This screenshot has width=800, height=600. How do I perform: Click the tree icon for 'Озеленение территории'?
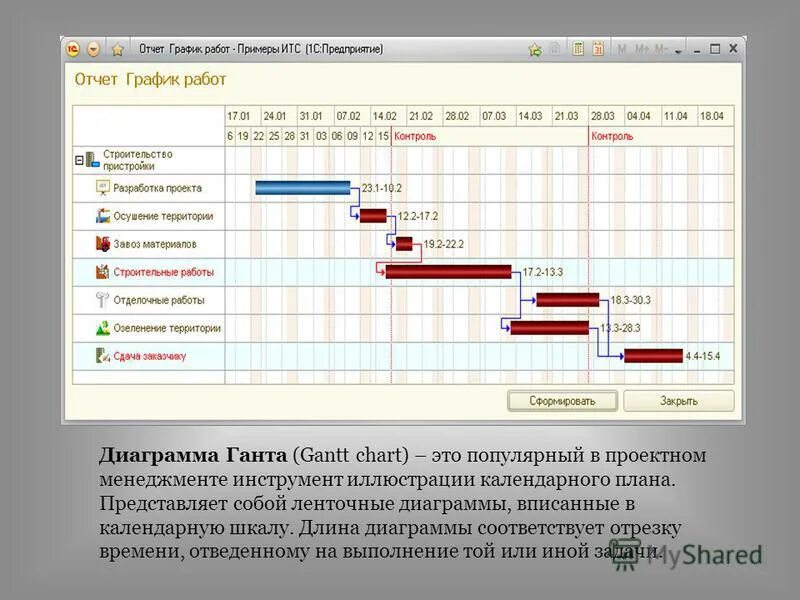click(101, 327)
